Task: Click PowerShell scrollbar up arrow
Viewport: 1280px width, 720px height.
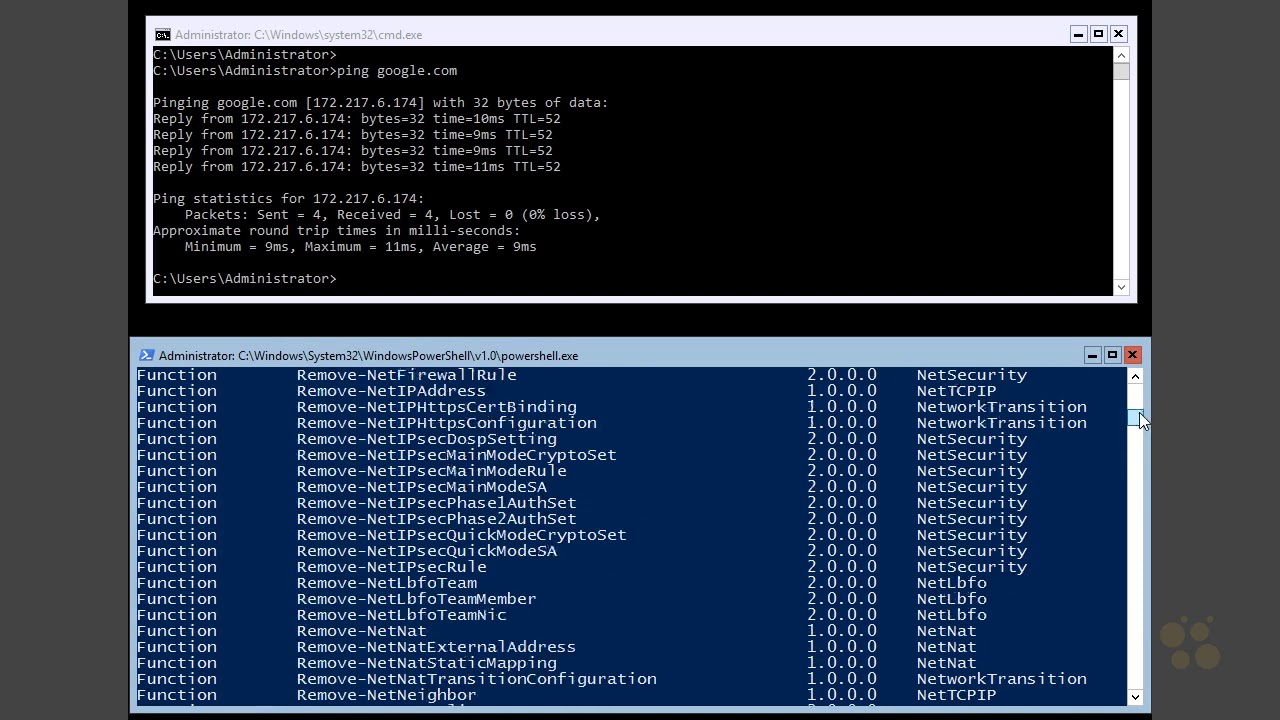Action: coord(1135,376)
